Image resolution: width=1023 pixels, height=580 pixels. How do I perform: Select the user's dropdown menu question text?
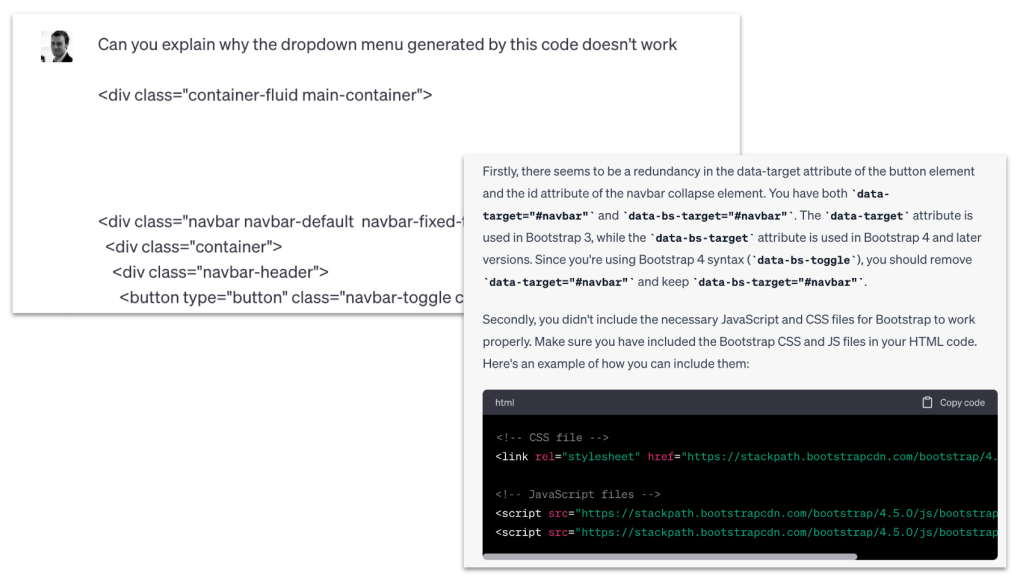386,44
